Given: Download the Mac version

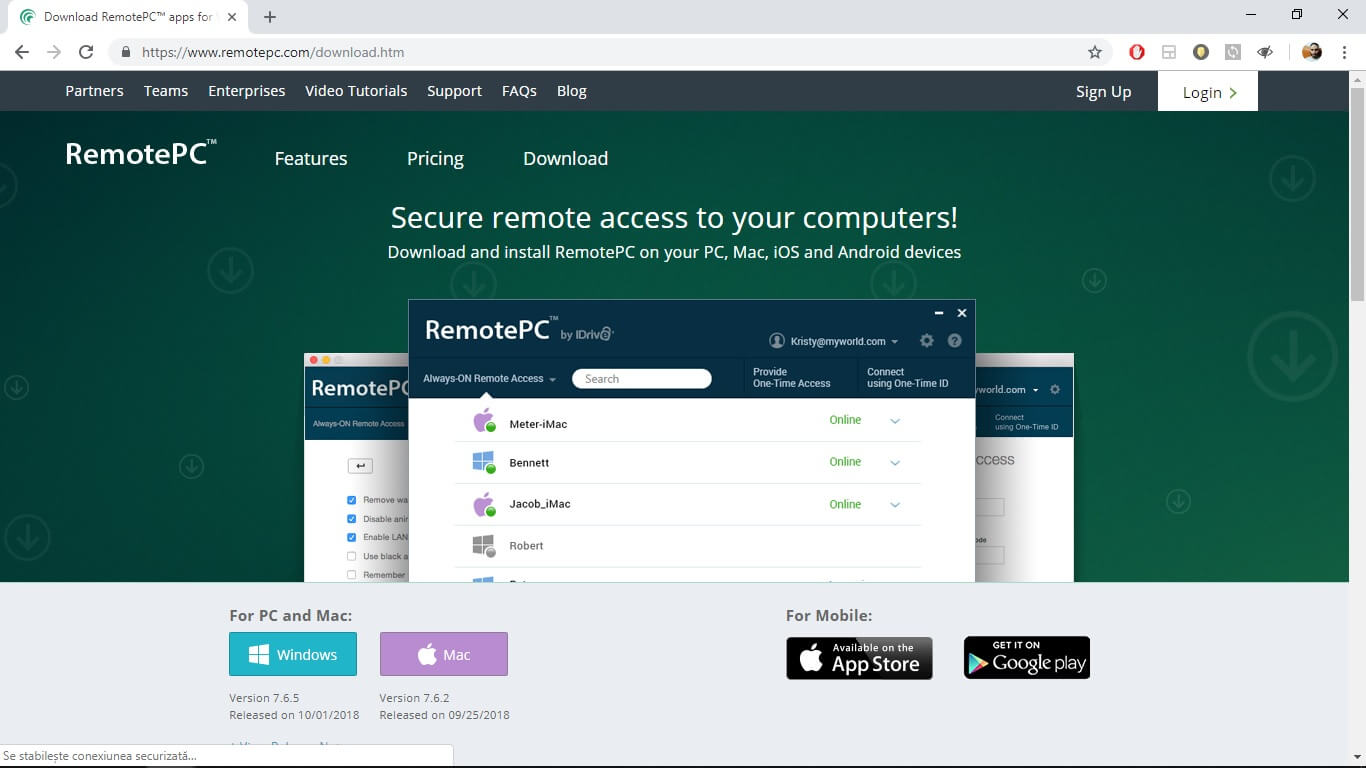Looking at the screenshot, I should (x=444, y=654).
